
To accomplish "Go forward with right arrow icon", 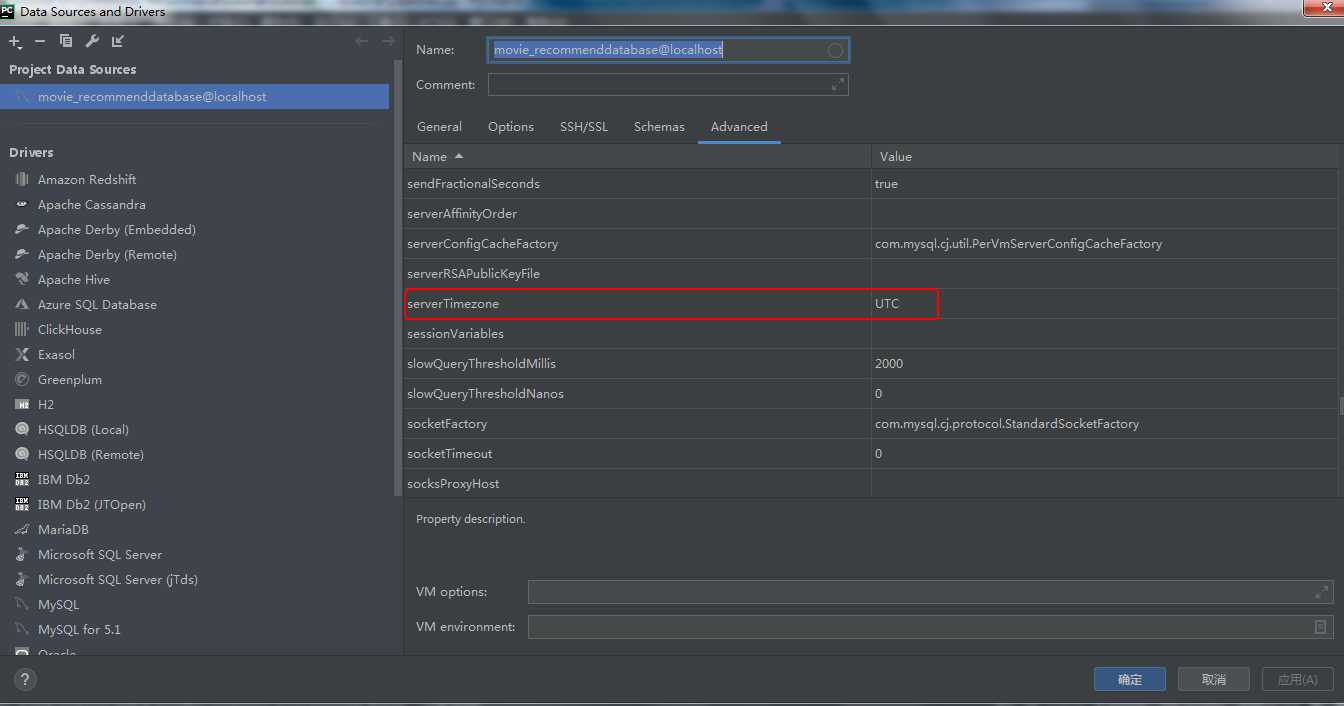I will tap(388, 41).
